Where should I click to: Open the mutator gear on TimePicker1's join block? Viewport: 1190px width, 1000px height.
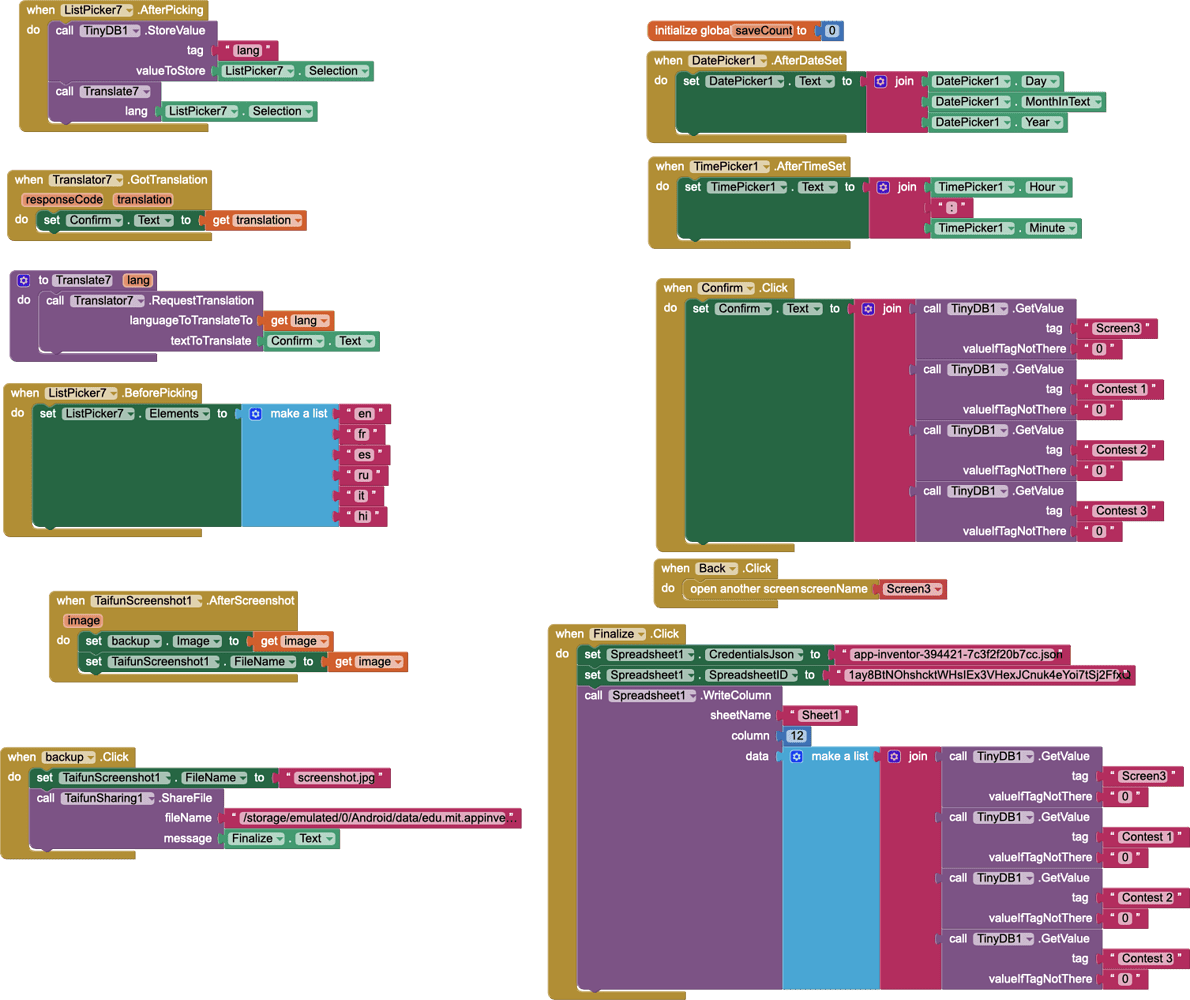[x=882, y=187]
